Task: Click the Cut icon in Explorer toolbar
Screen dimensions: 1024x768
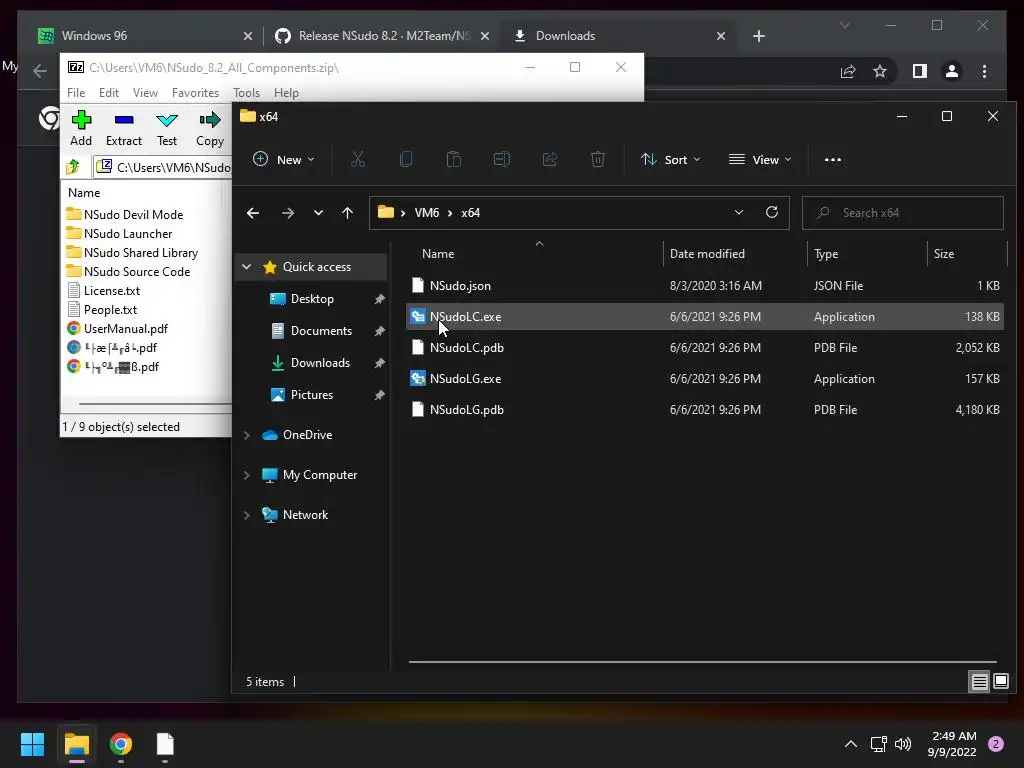Action: click(358, 159)
